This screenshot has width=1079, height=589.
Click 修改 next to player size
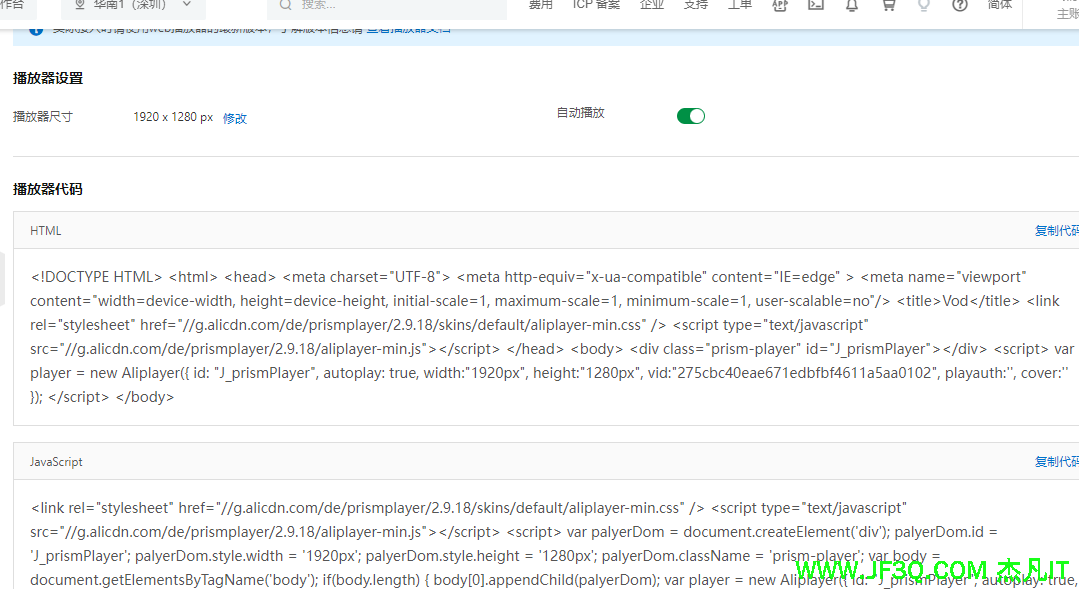pyautogui.click(x=235, y=118)
